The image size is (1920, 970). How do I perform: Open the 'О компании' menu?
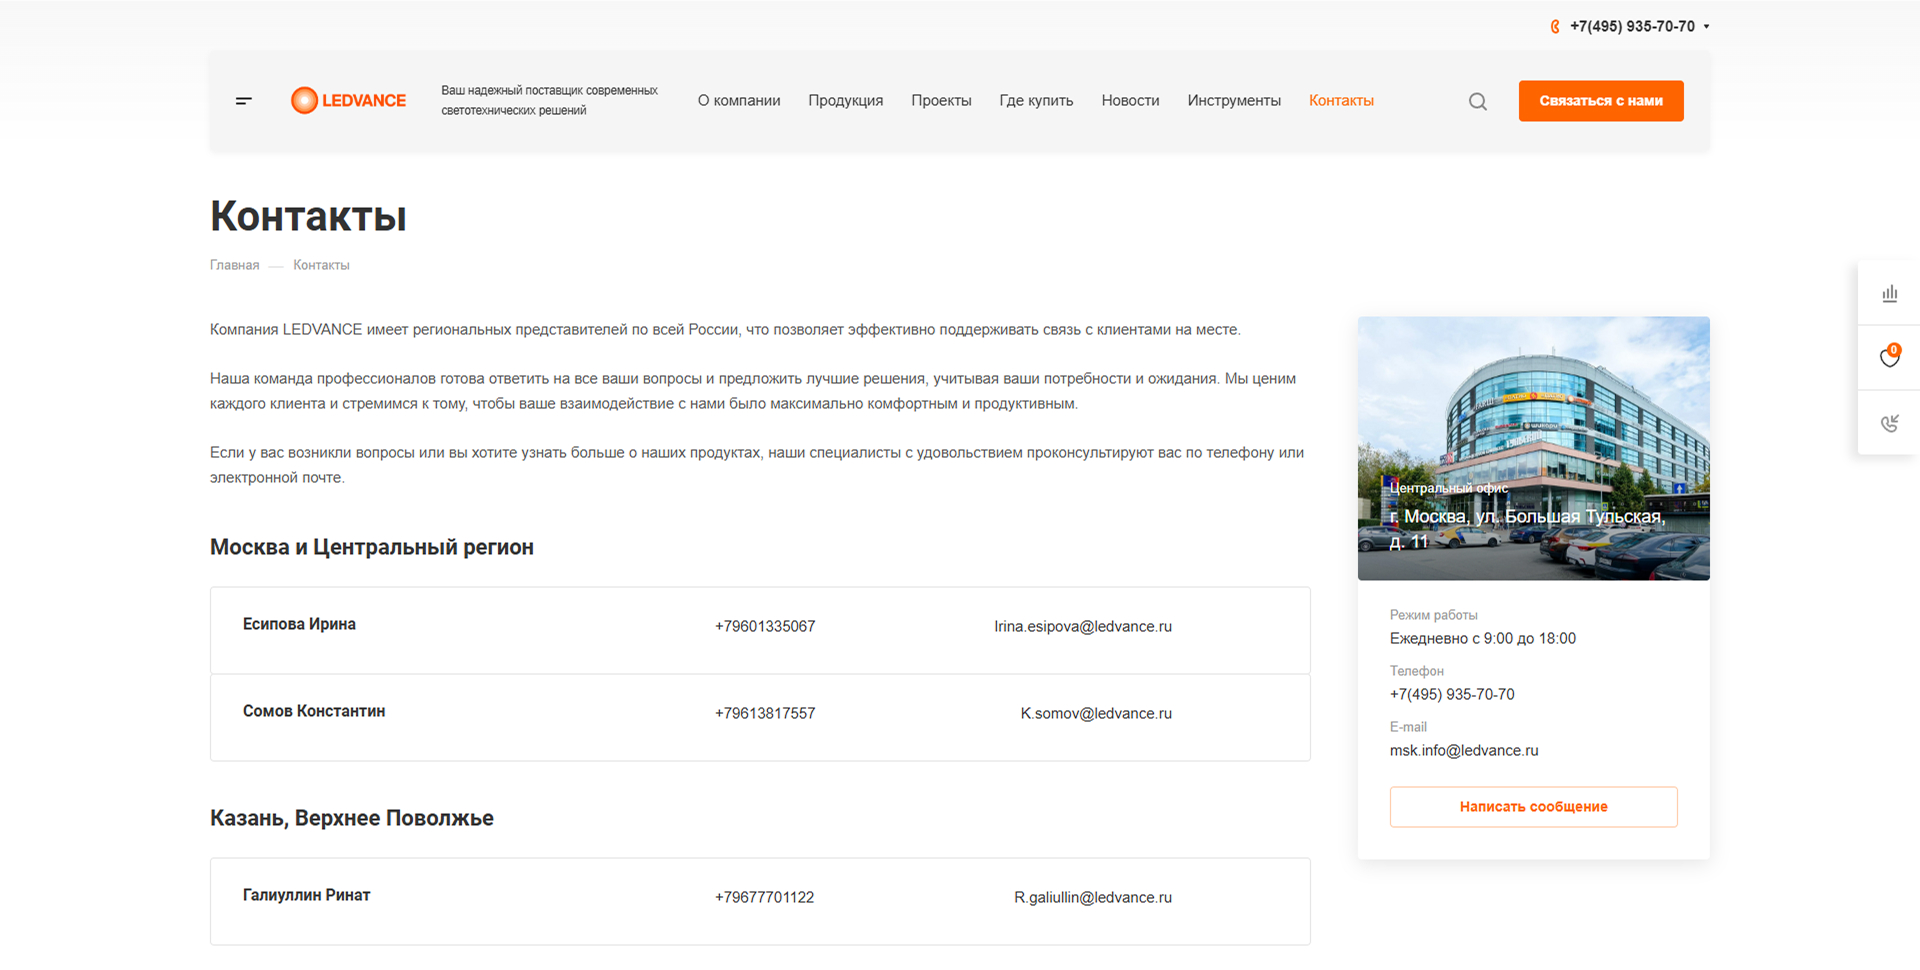pos(739,101)
